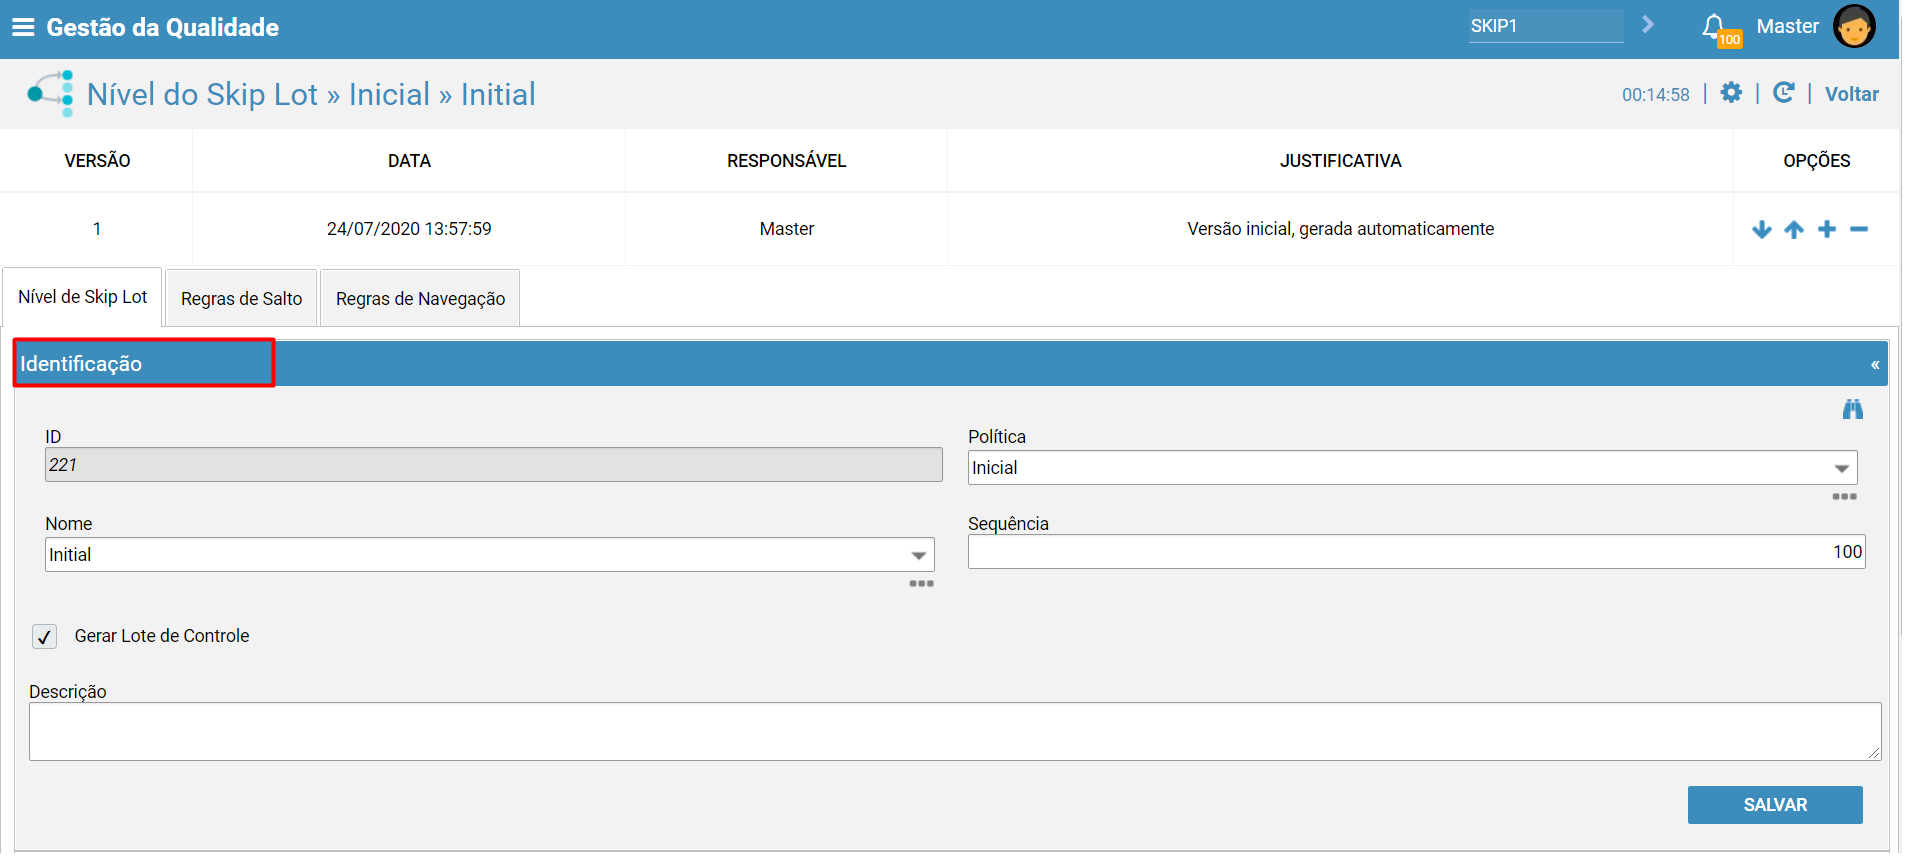The image size is (1919, 857).
Task: Click the up arrow in Opções
Action: tap(1794, 230)
